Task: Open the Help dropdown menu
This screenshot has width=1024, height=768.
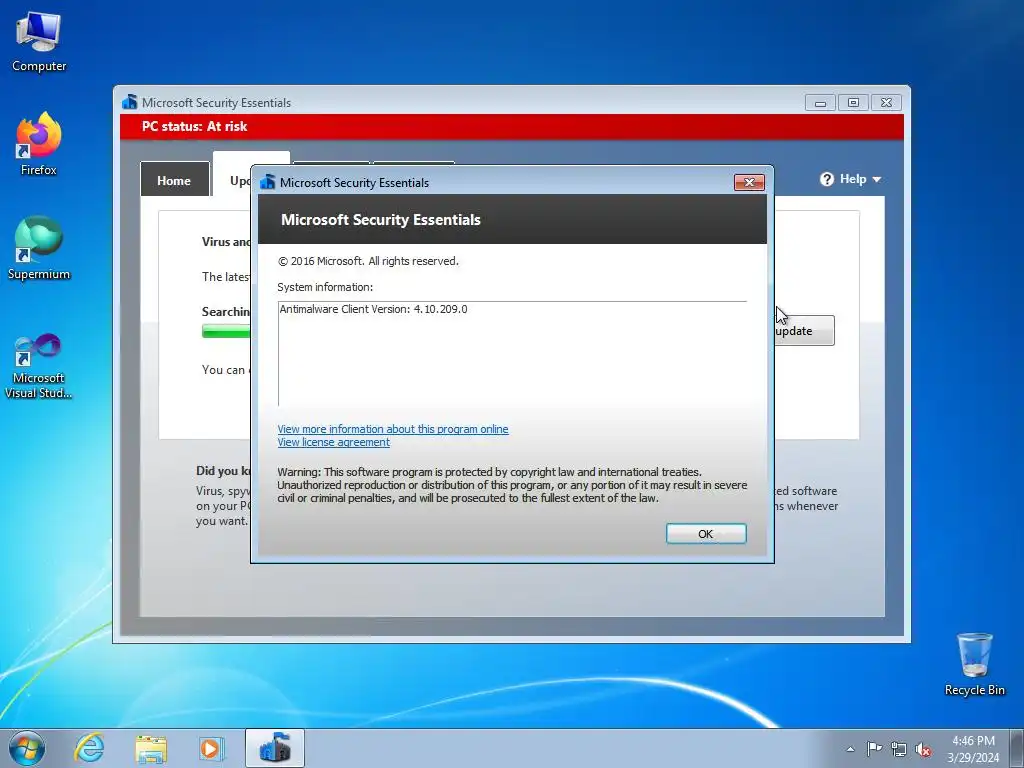Action: point(851,179)
